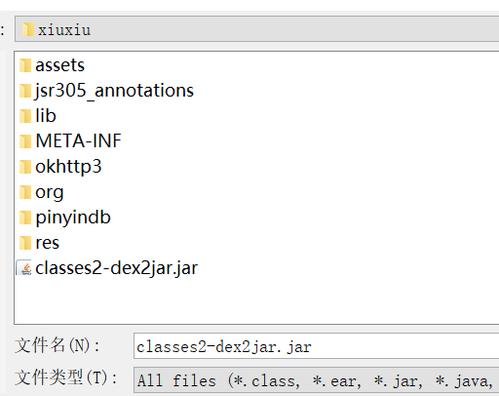Viewport: 499px width, 396px height.
Task: Click the lib folder icon
Action: (x=25, y=116)
